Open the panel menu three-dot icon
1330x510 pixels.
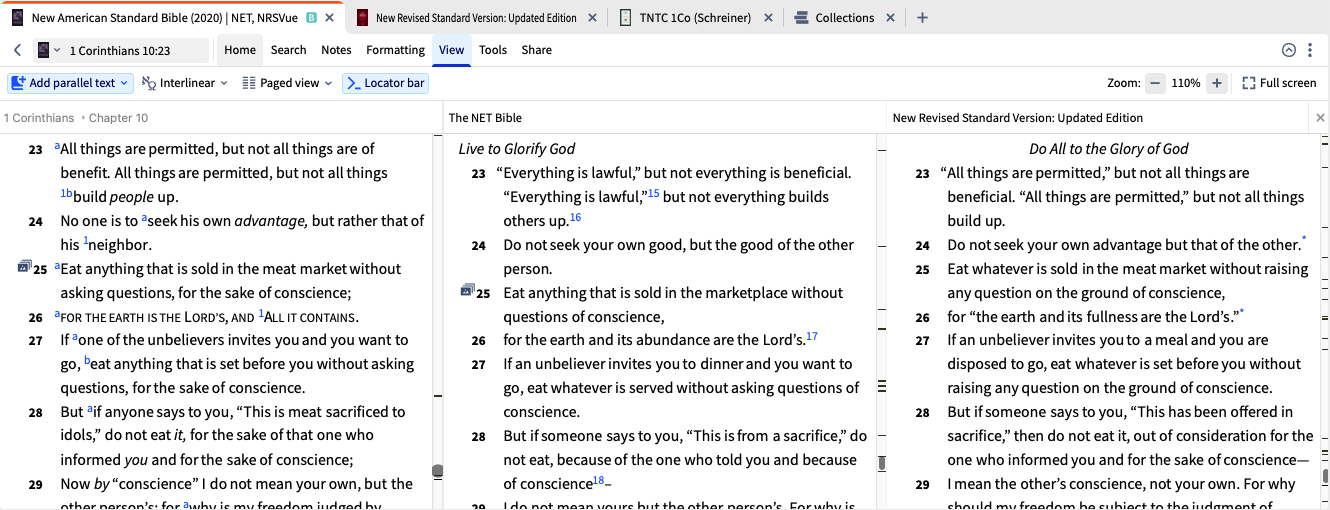point(1310,50)
